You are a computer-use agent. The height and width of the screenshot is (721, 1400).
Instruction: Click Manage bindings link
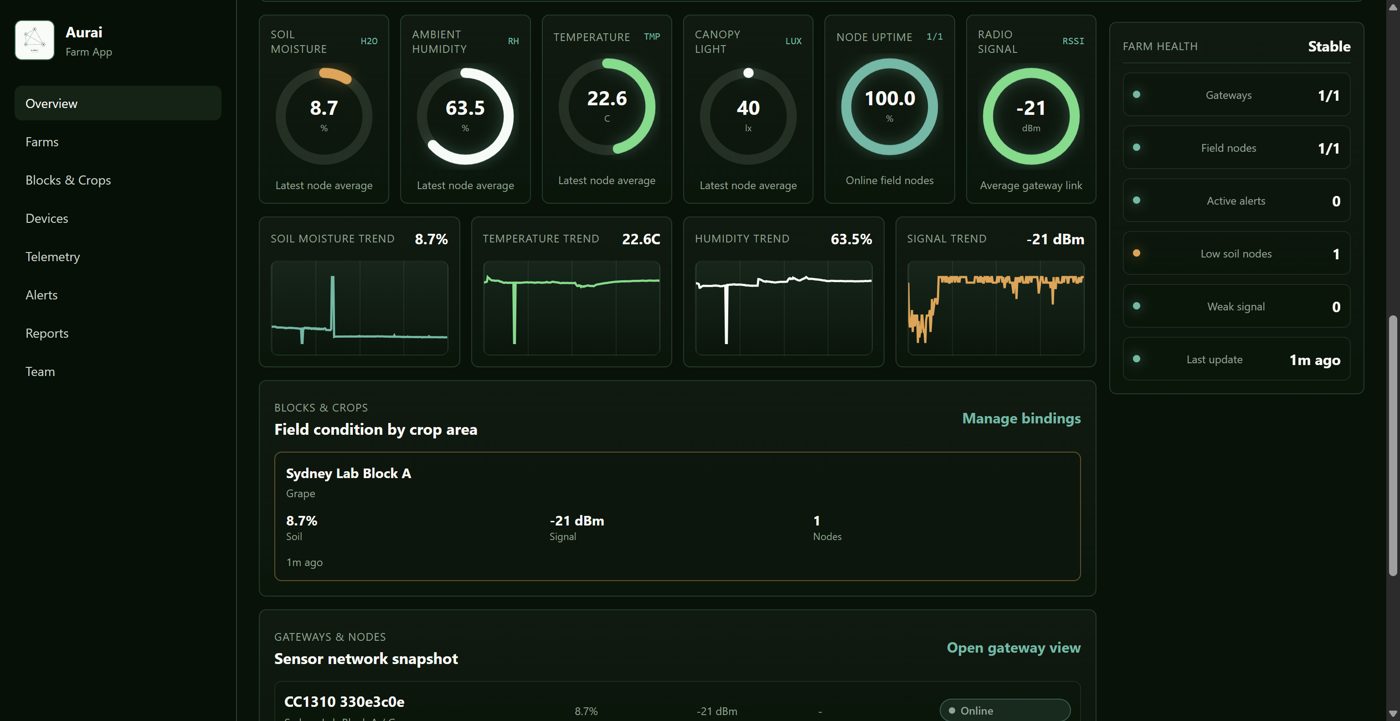[x=1021, y=418]
